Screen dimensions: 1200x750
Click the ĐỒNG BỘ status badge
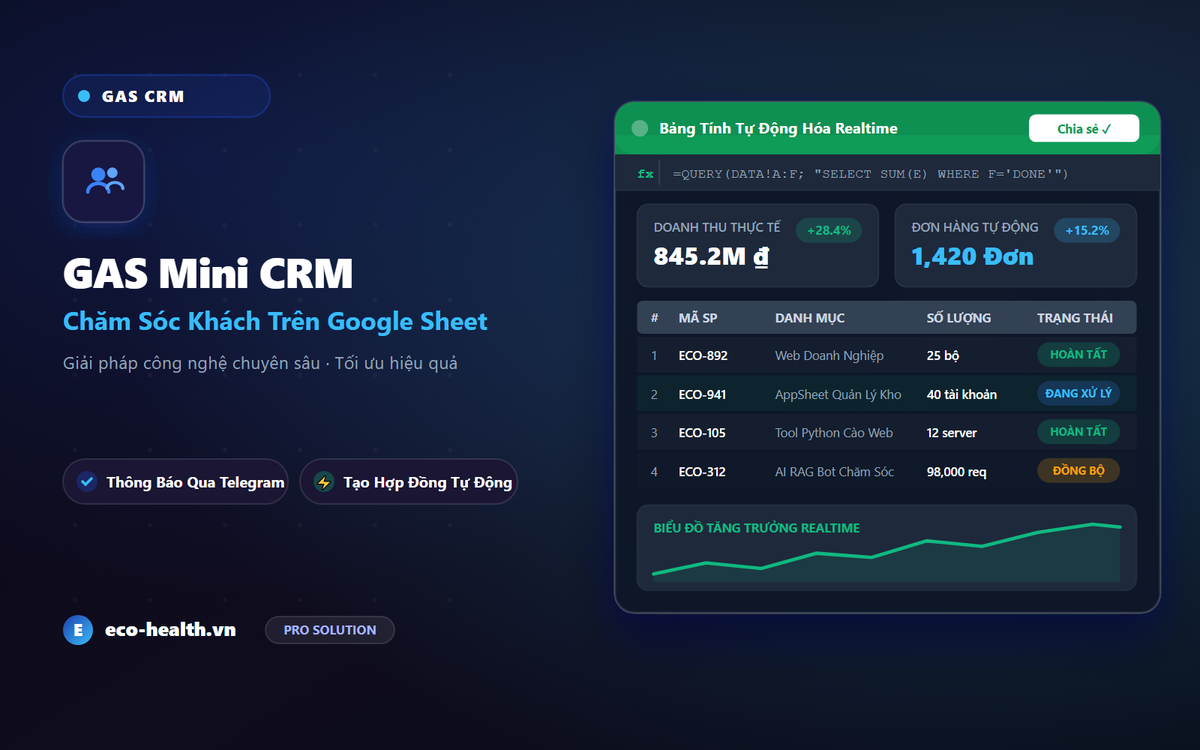[1079, 470]
